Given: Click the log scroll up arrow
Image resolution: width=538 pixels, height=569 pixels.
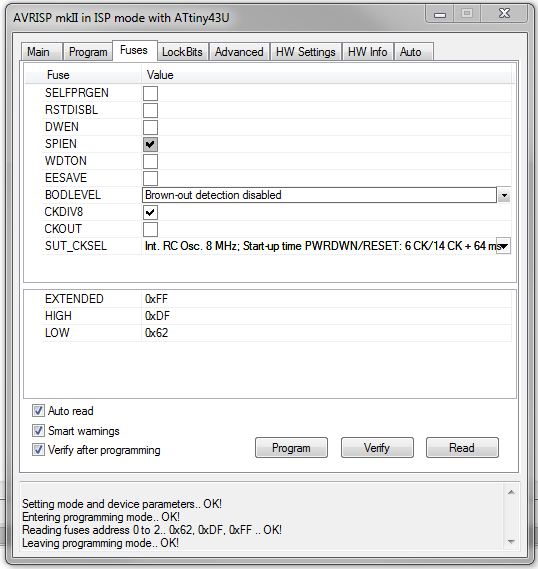Looking at the screenshot, I should click(x=511, y=492).
